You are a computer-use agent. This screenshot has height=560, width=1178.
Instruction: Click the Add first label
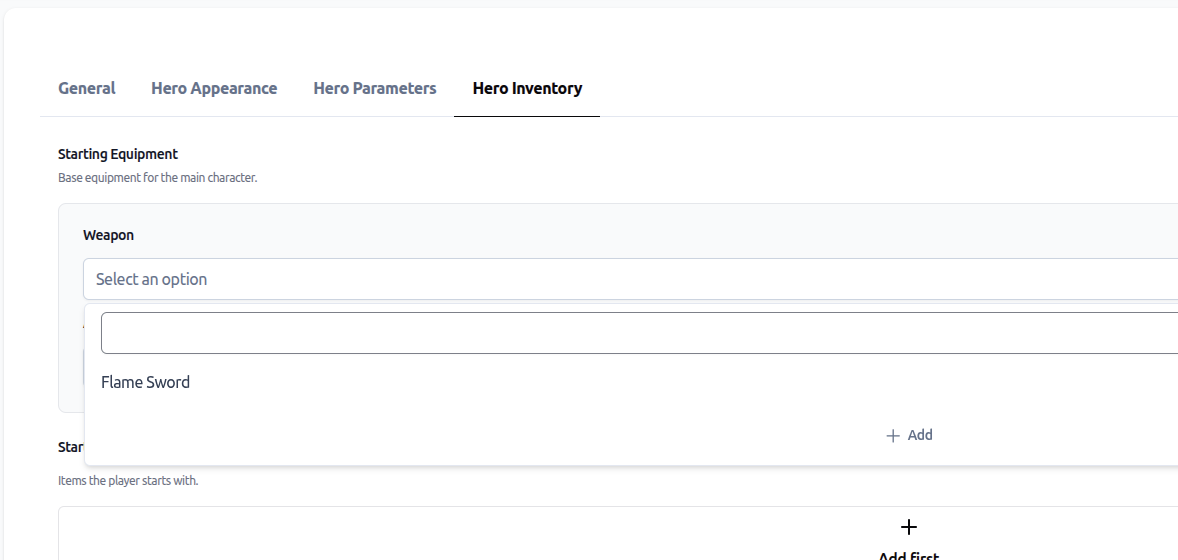pos(908,553)
